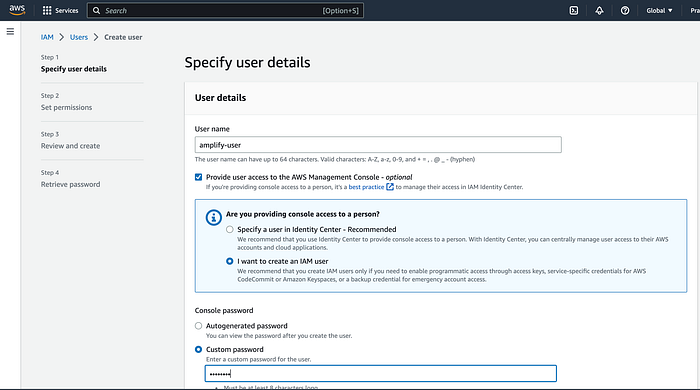Click the User name input field
This screenshot has height=390, width=700.
378,145
